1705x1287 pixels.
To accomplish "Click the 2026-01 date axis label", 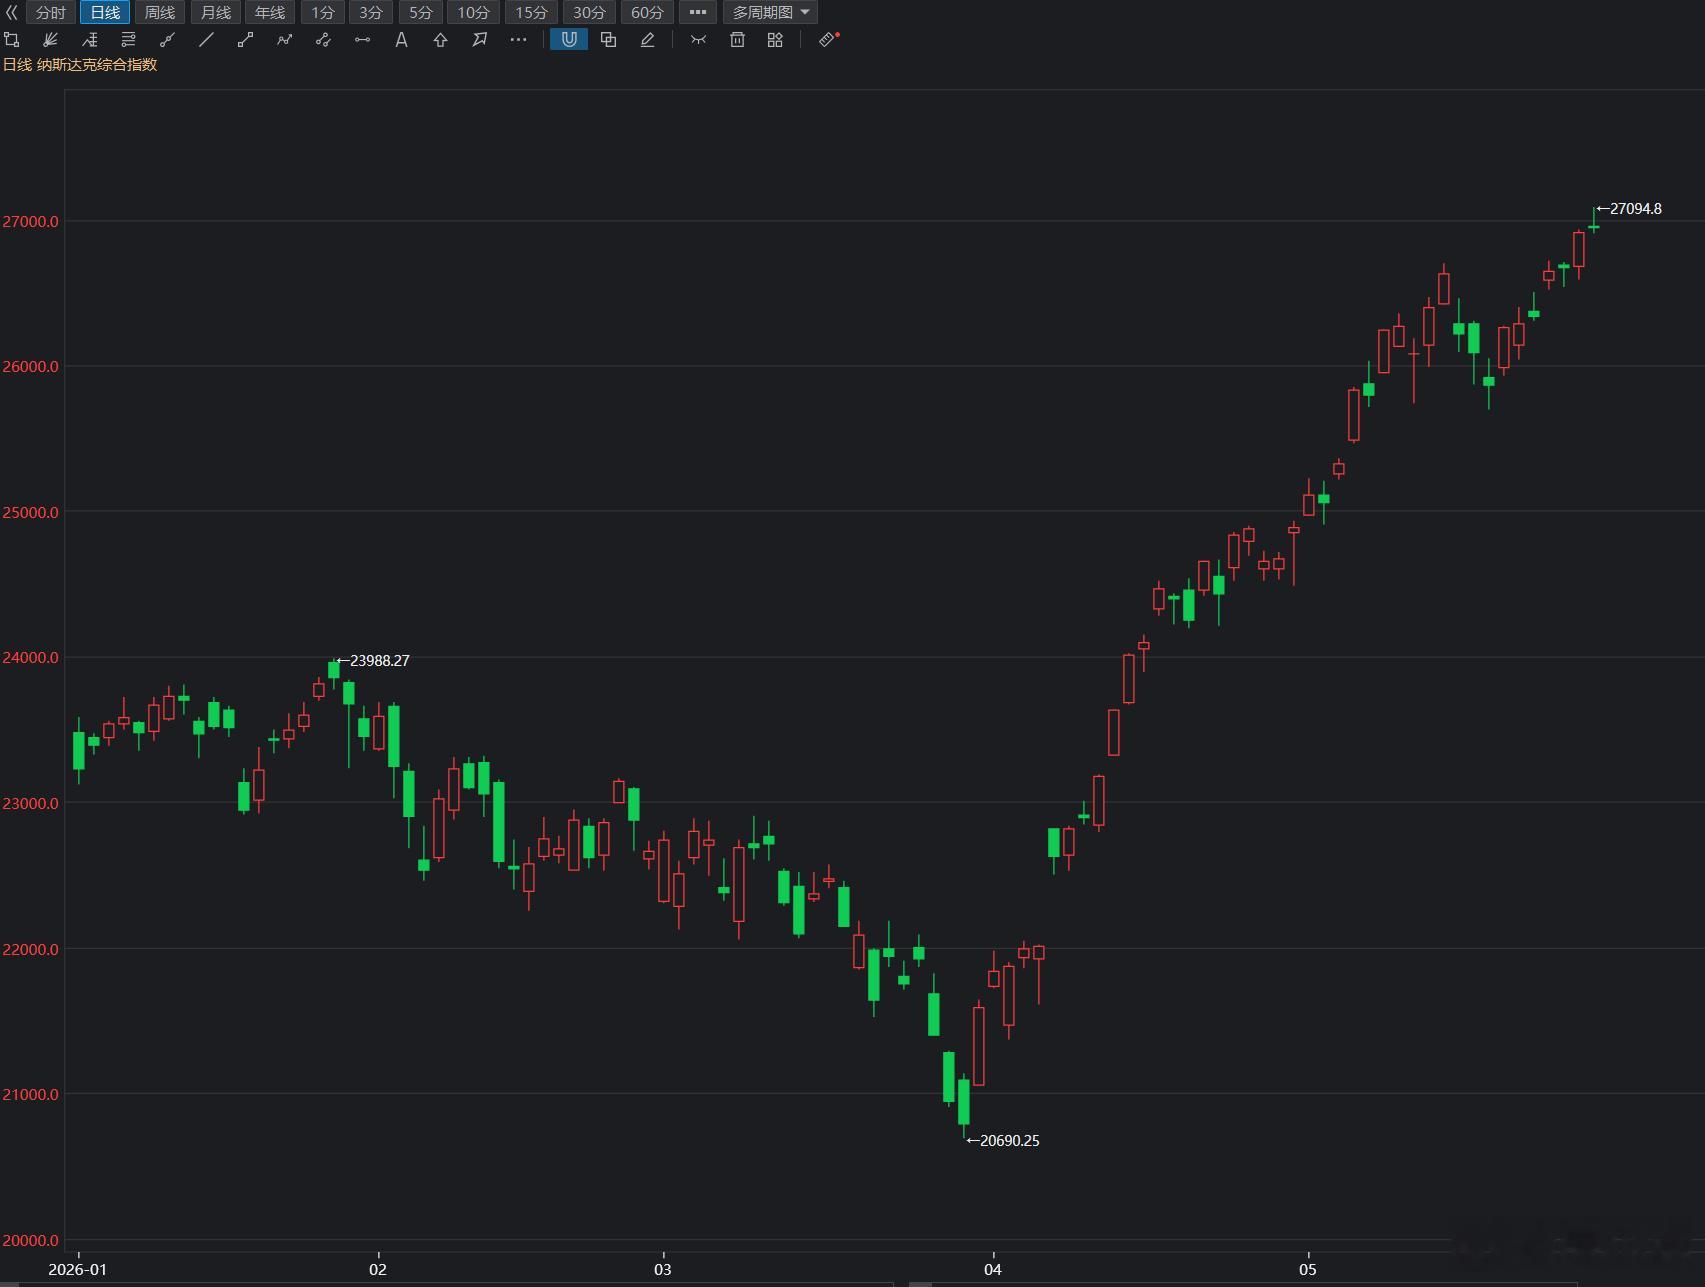I will pyautogui.click(x=78, y=1270).
